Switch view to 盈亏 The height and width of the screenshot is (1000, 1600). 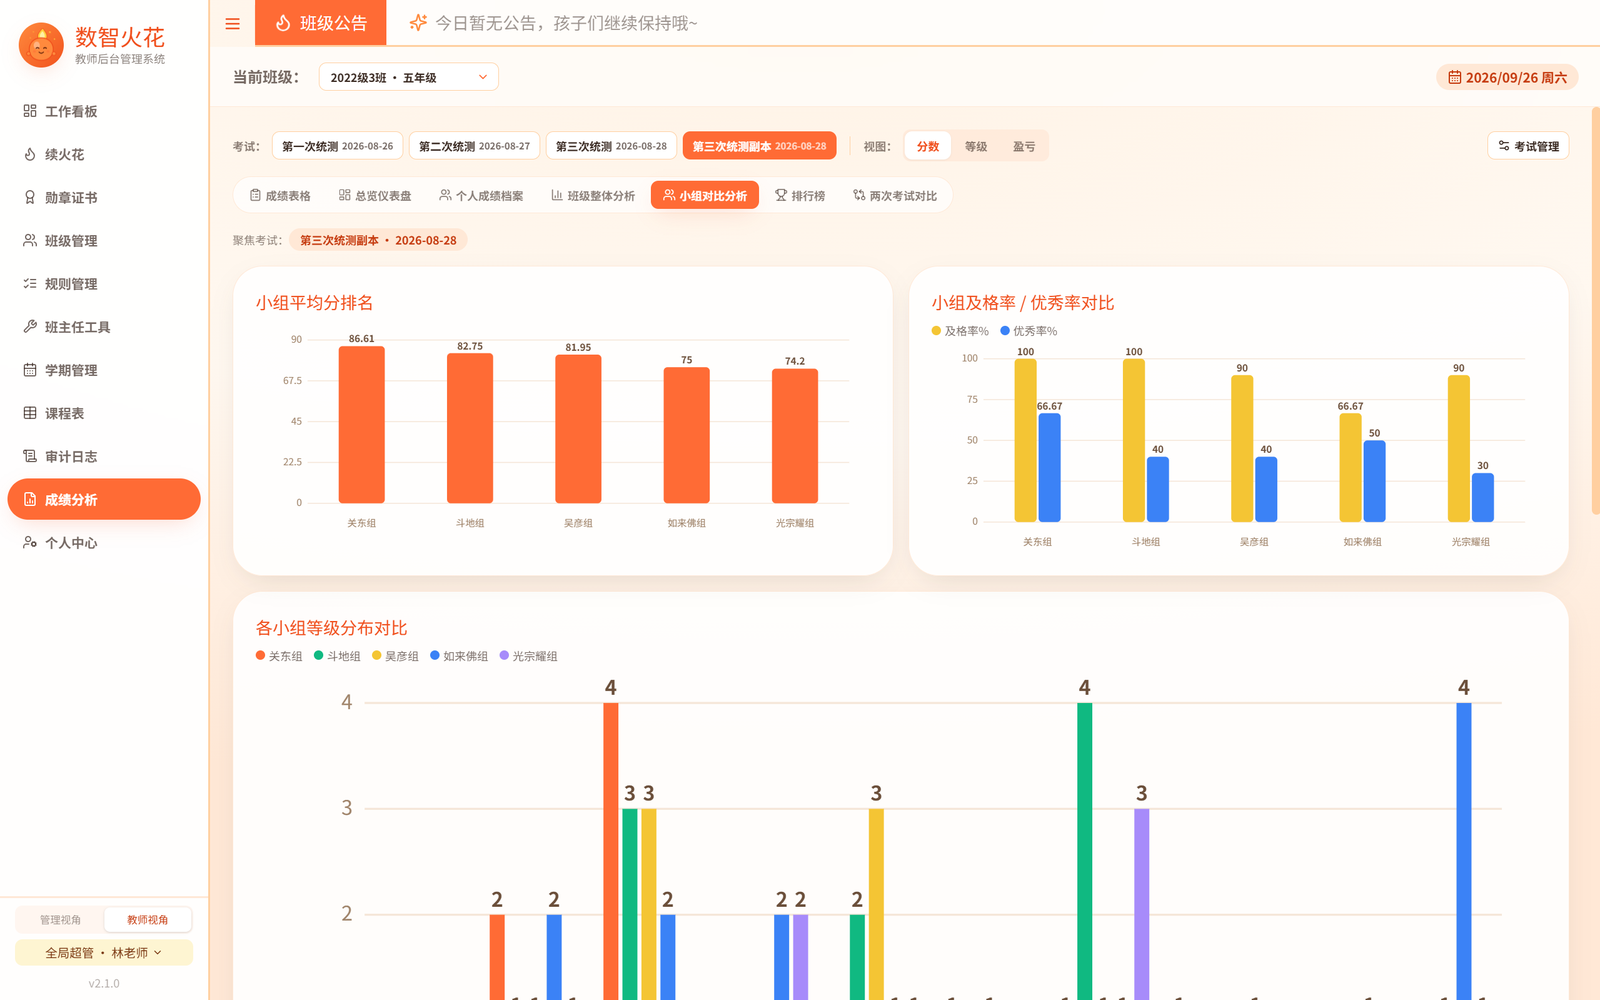(1024, 146)
